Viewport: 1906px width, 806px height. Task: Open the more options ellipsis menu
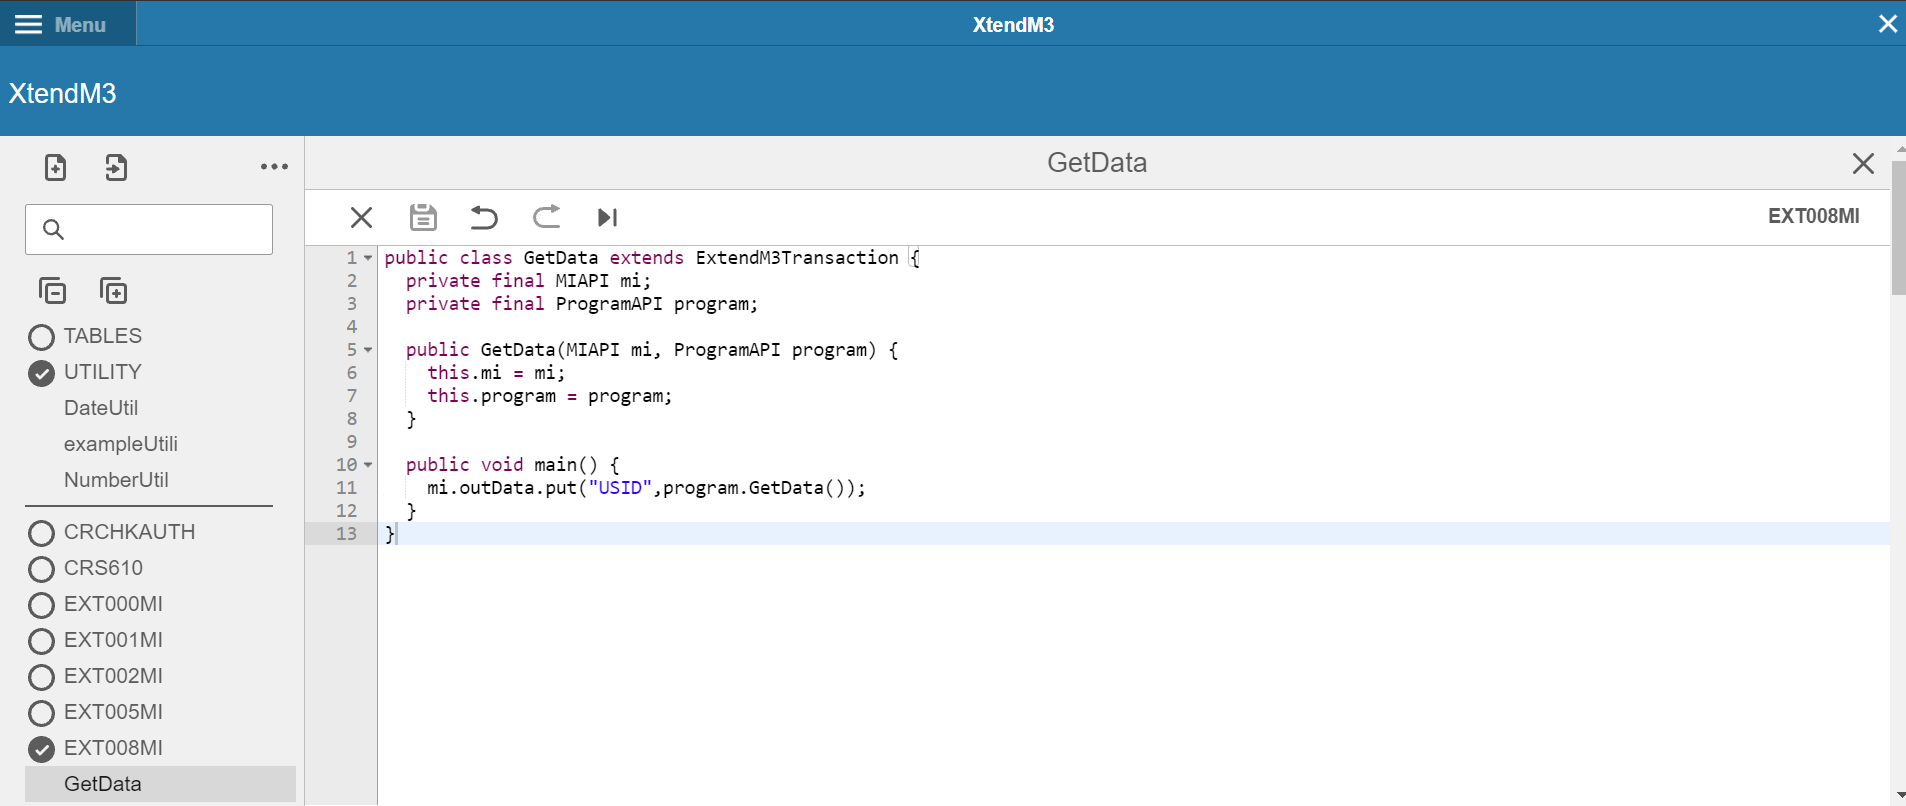point(274,167)
